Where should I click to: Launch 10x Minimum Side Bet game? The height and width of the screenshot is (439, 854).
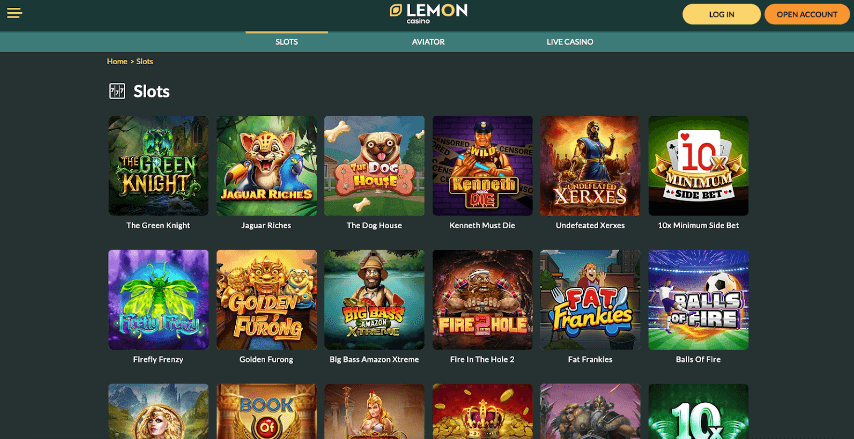click(x=698, y=166)
